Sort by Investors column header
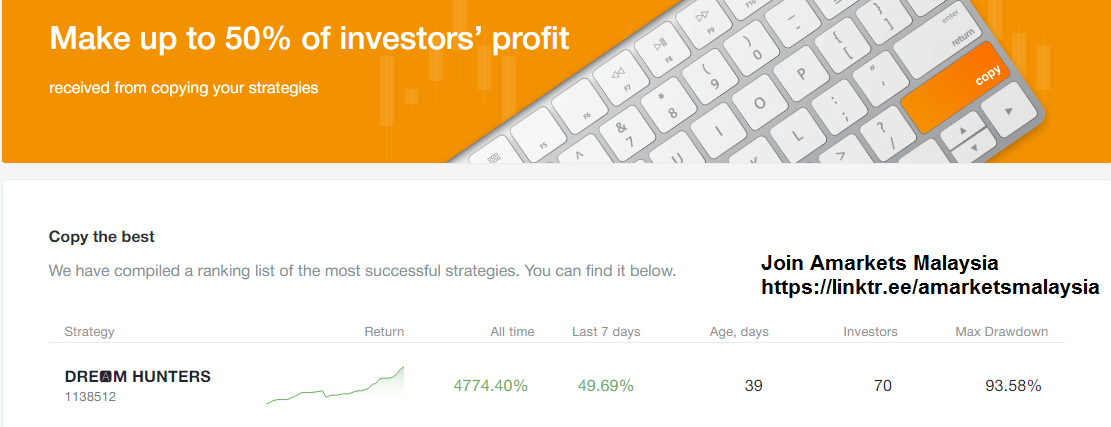 [x=870, y=332]
